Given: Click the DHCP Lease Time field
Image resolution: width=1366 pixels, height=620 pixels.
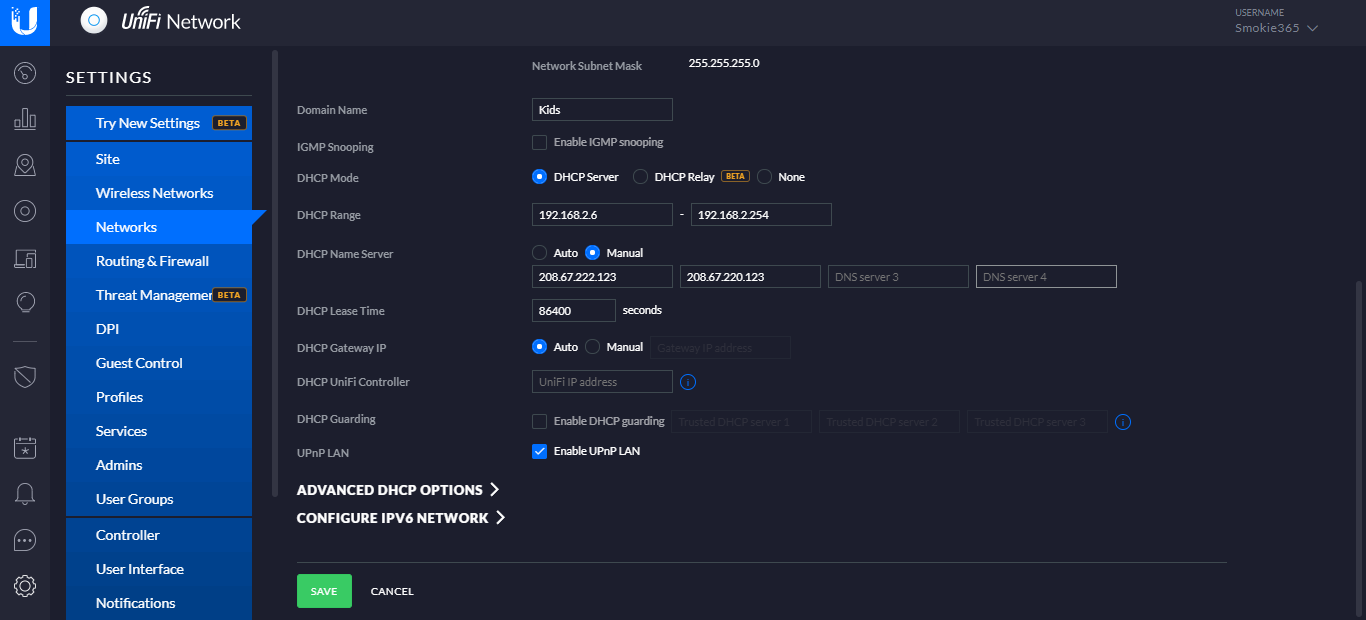Looking at the screenshot, I should (574, 311).
